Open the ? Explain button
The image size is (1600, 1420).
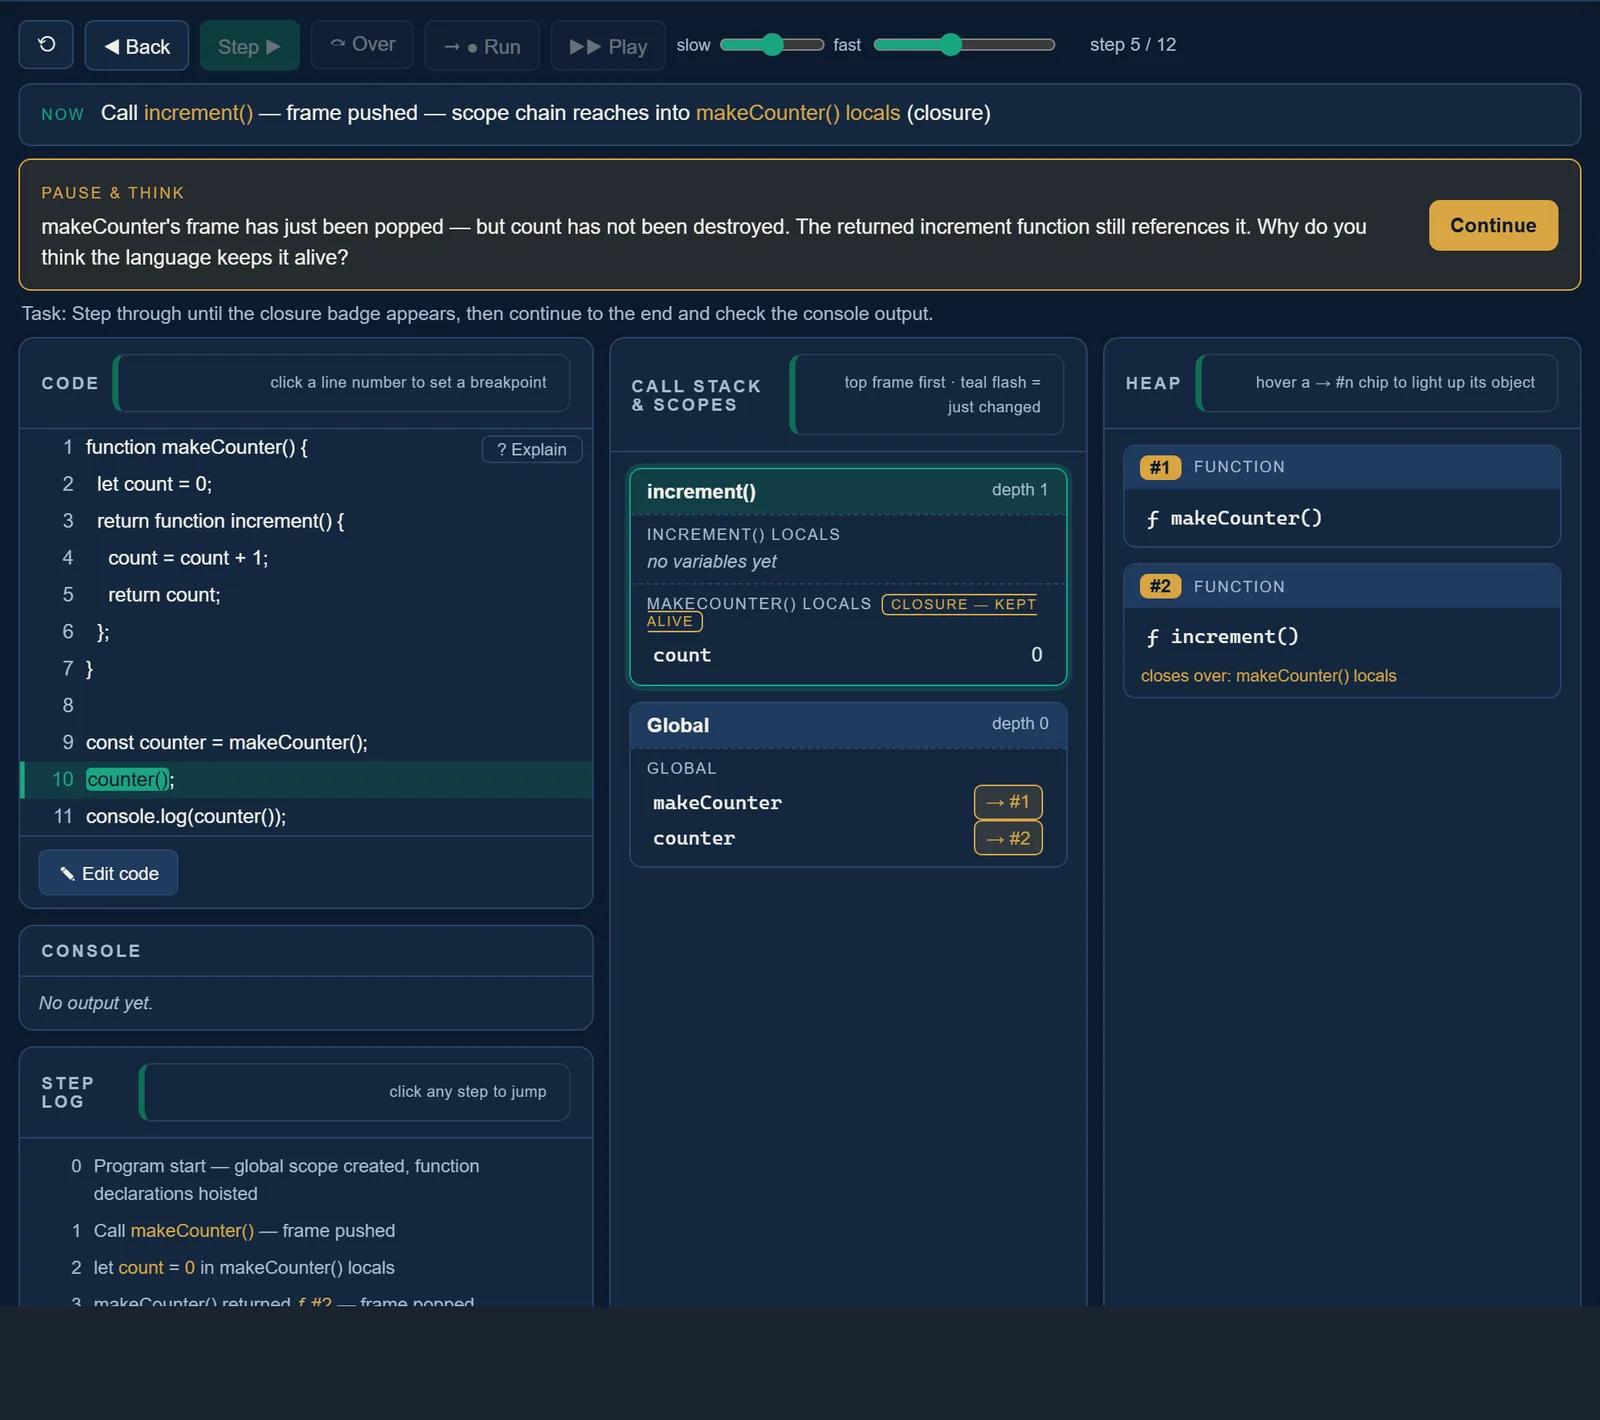pyautogui.click(x=532, y=449)
